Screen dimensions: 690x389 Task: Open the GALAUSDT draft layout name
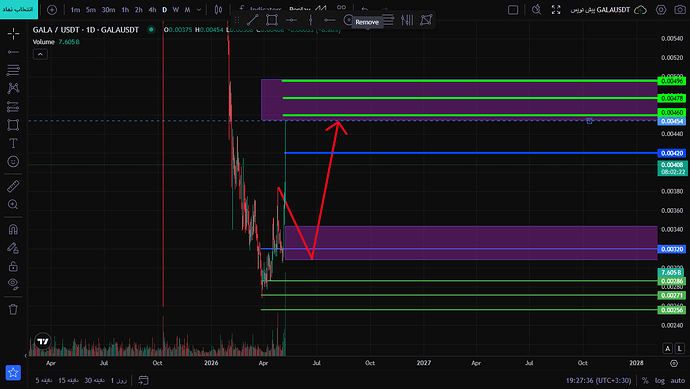click(x=600, y=10)
